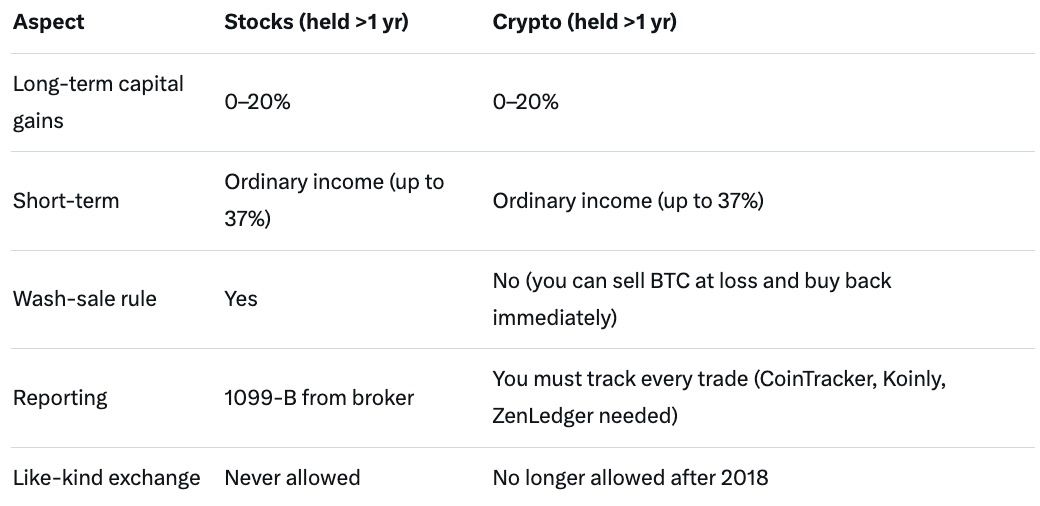Click the Long-term capital gains row label
The width and height of the screenshot is (1040, 506).
pyautogui.click(x=98, y=102)
